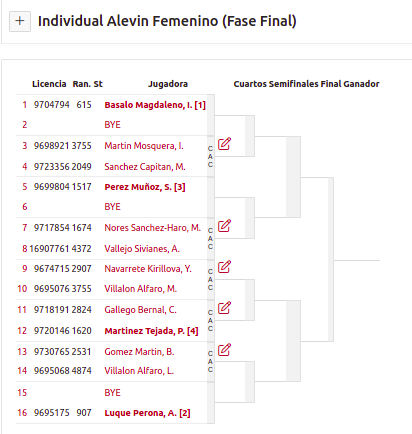Select player Martin Mosquera, I.

[x=144, y=146]
